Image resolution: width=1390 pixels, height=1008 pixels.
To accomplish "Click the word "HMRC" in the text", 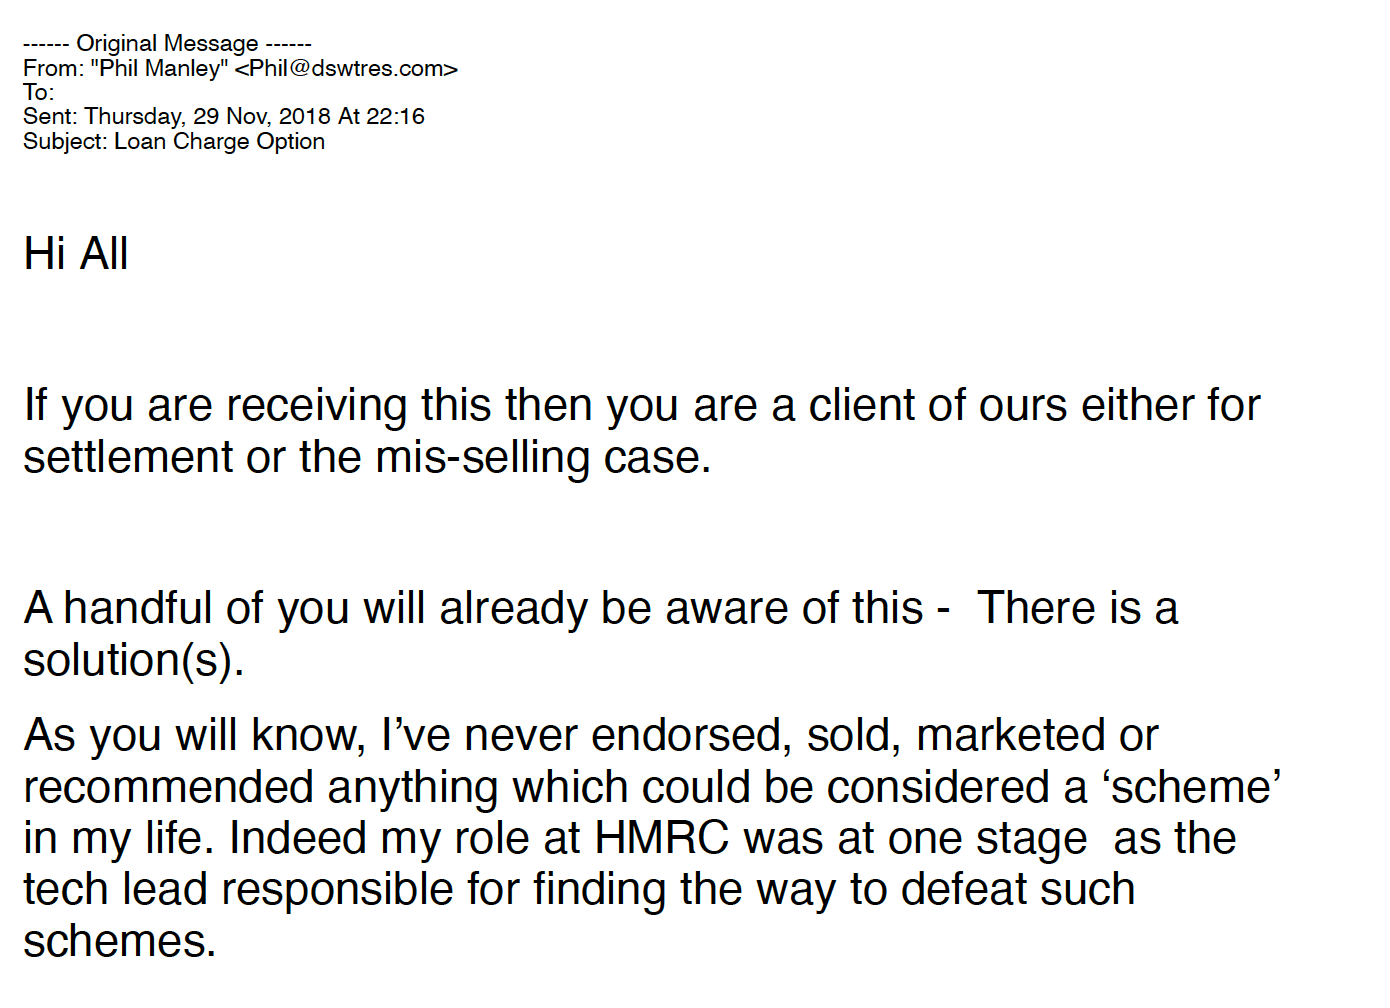I will (661, 839).
